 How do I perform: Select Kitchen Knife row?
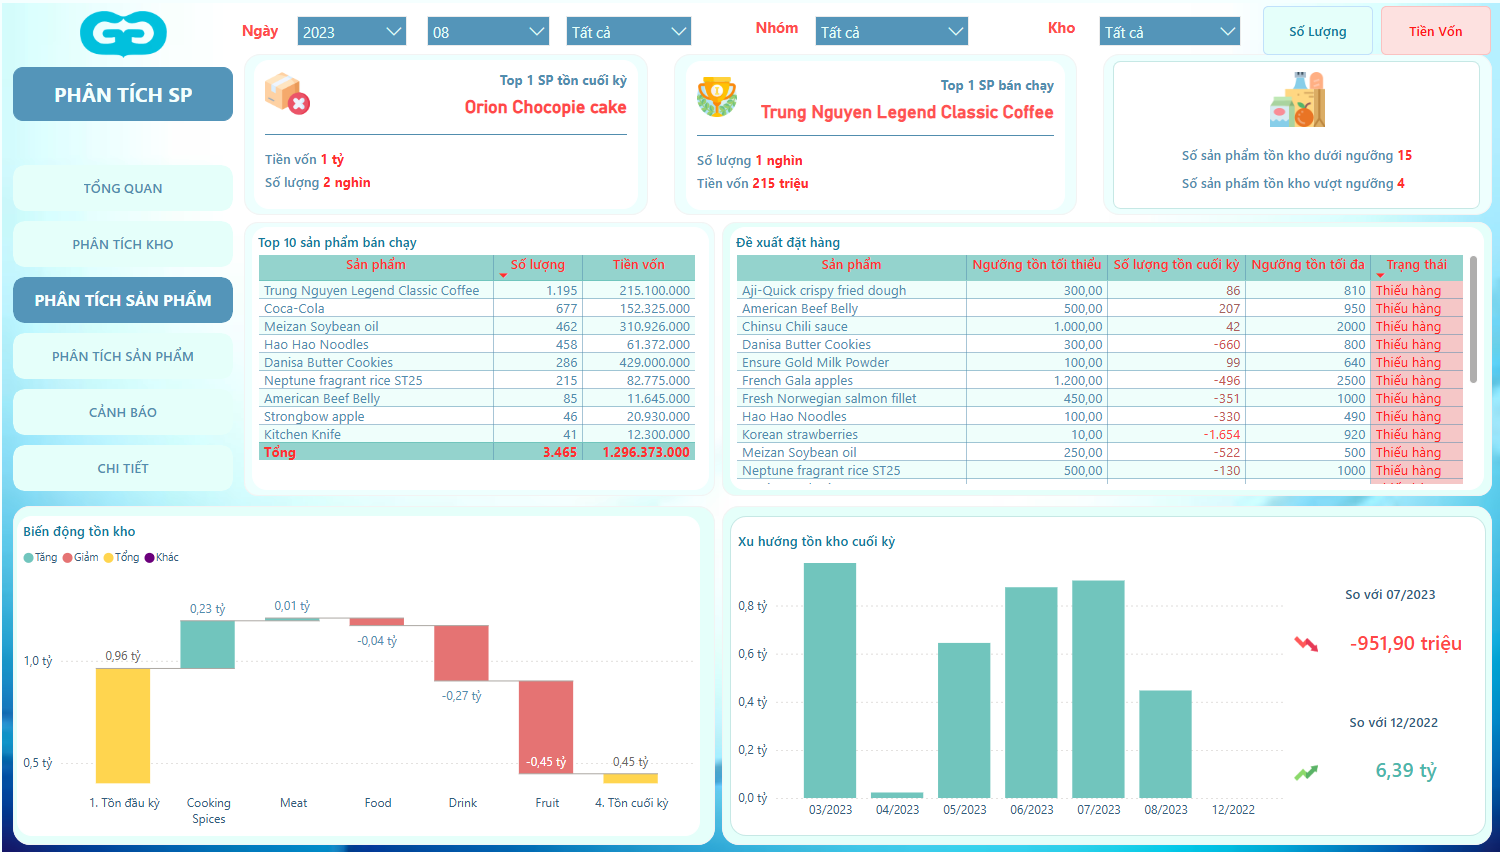(477, 435)
